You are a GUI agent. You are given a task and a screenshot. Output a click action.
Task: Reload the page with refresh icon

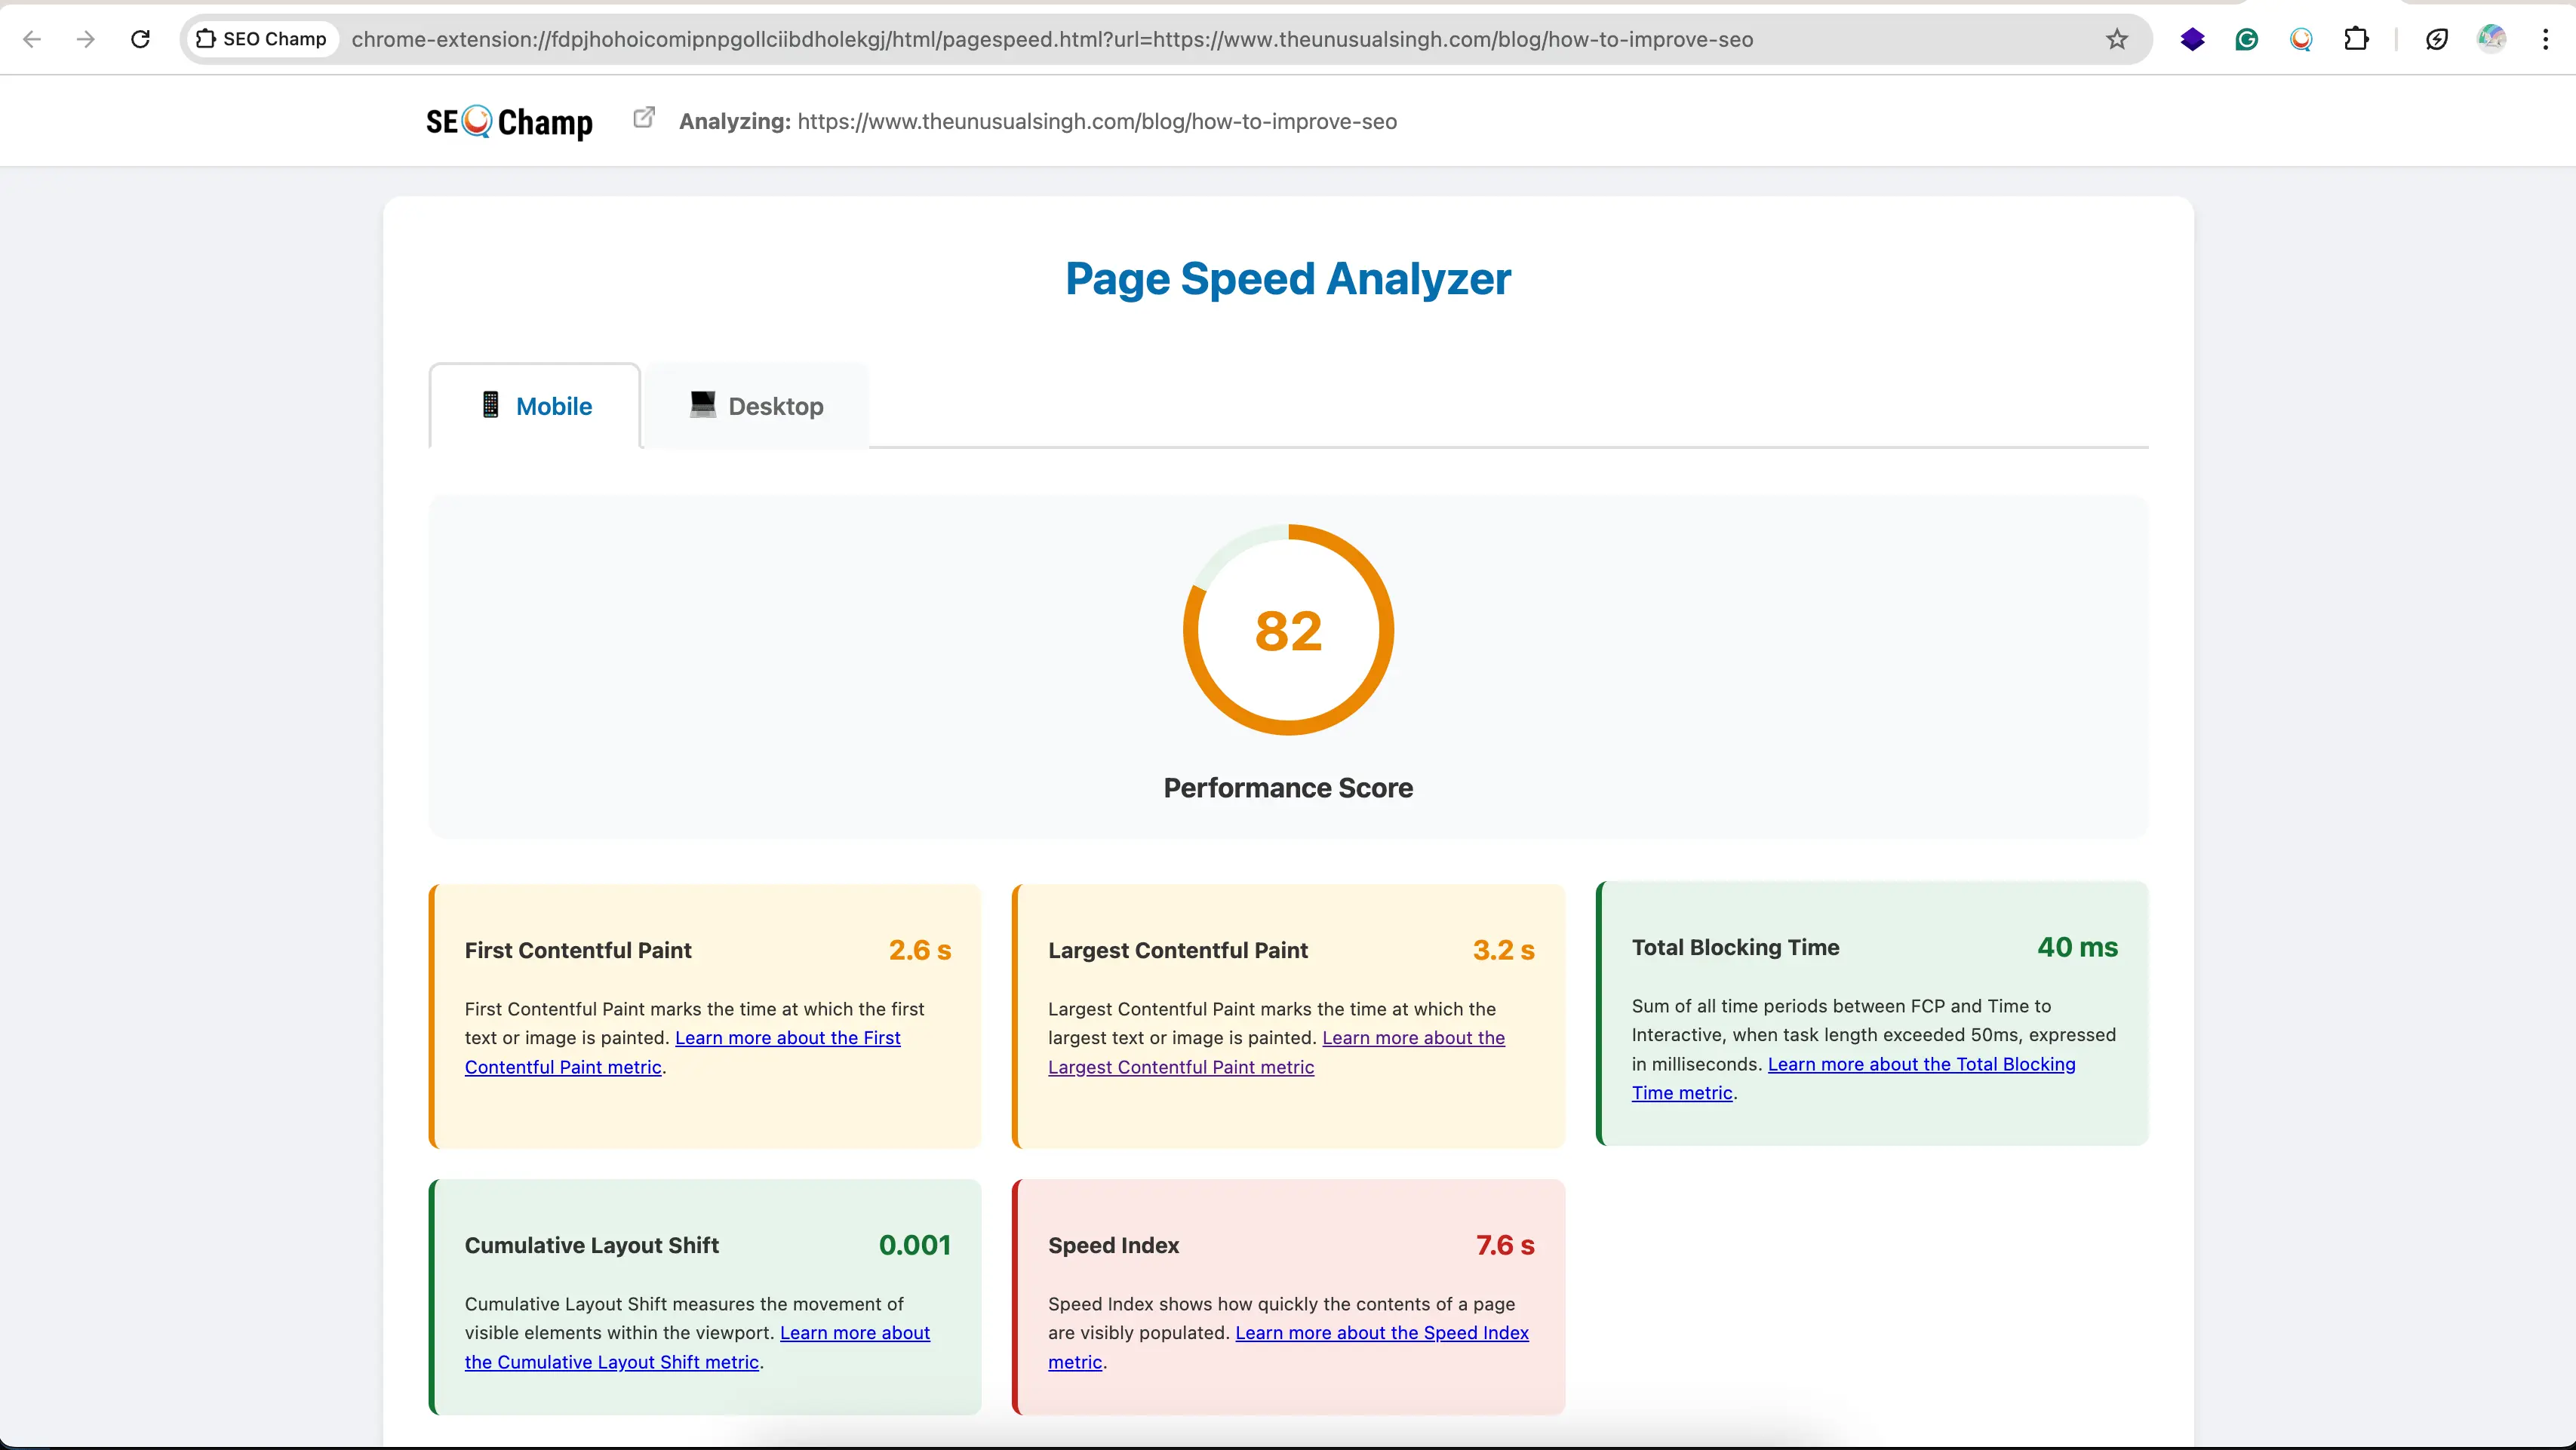click(x=141, y=39)
